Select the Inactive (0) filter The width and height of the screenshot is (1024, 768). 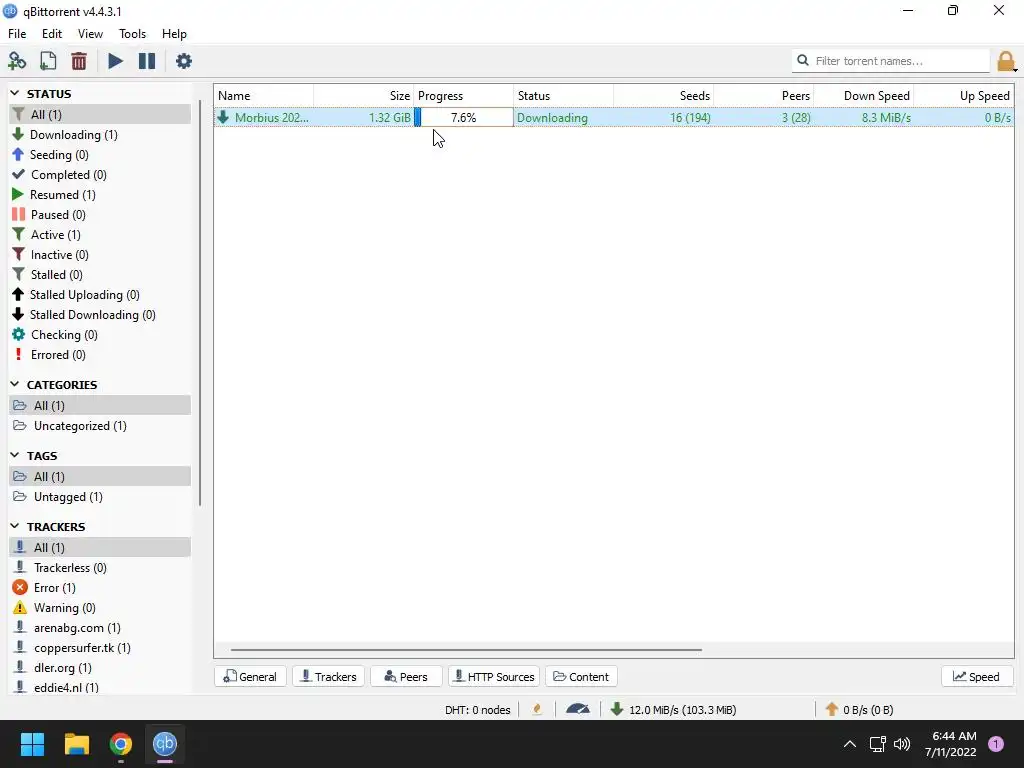(101, 255)
